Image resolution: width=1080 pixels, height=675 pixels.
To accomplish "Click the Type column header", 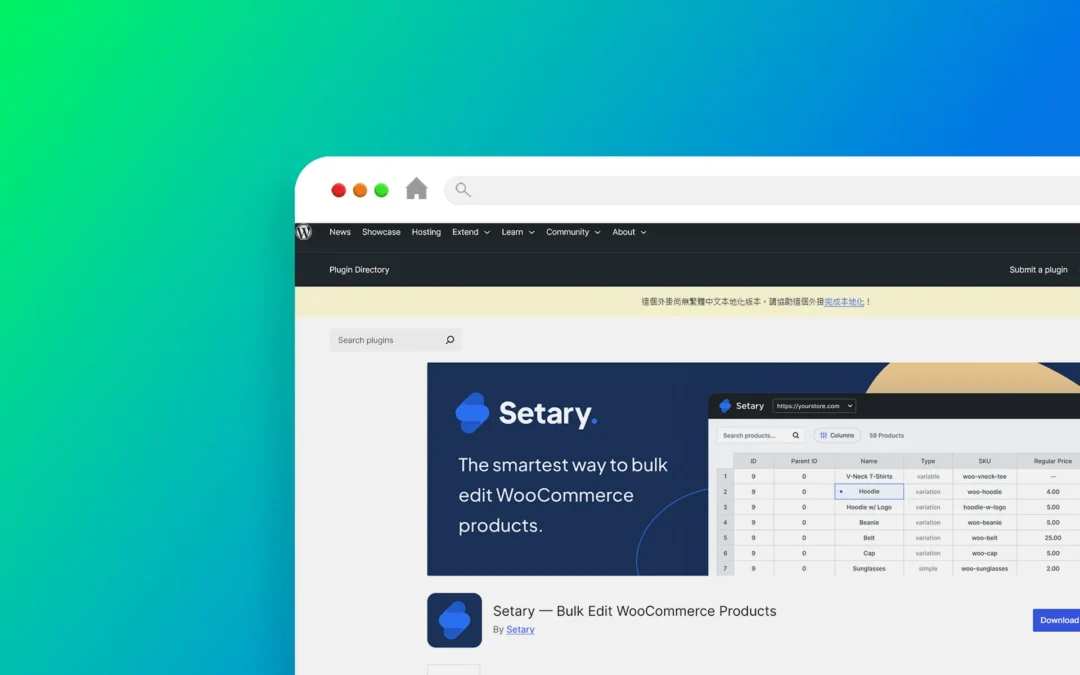I will pyautogui.click(x=928, y=461).
